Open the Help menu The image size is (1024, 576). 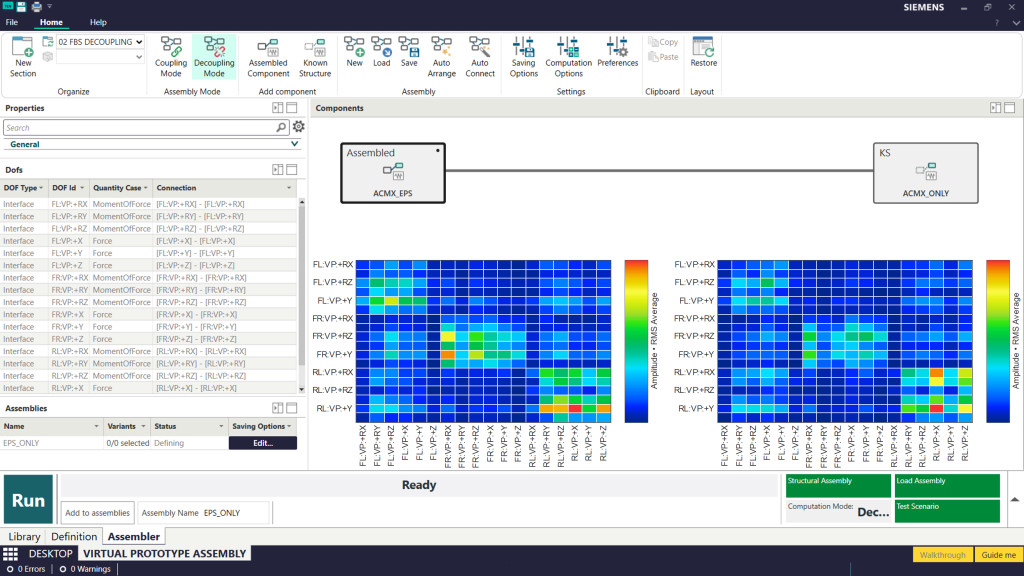pyautogui.click(x=98, y=22)
